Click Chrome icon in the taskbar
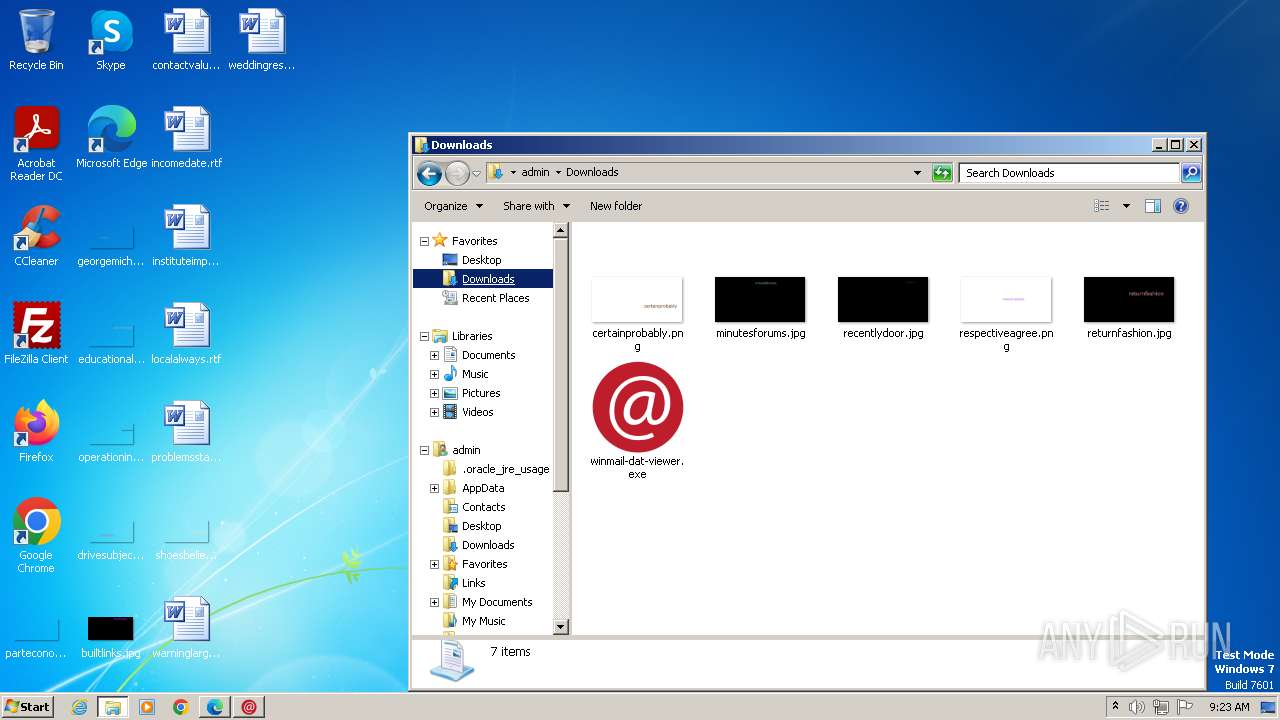1280x720 pixels. point(181,707)
